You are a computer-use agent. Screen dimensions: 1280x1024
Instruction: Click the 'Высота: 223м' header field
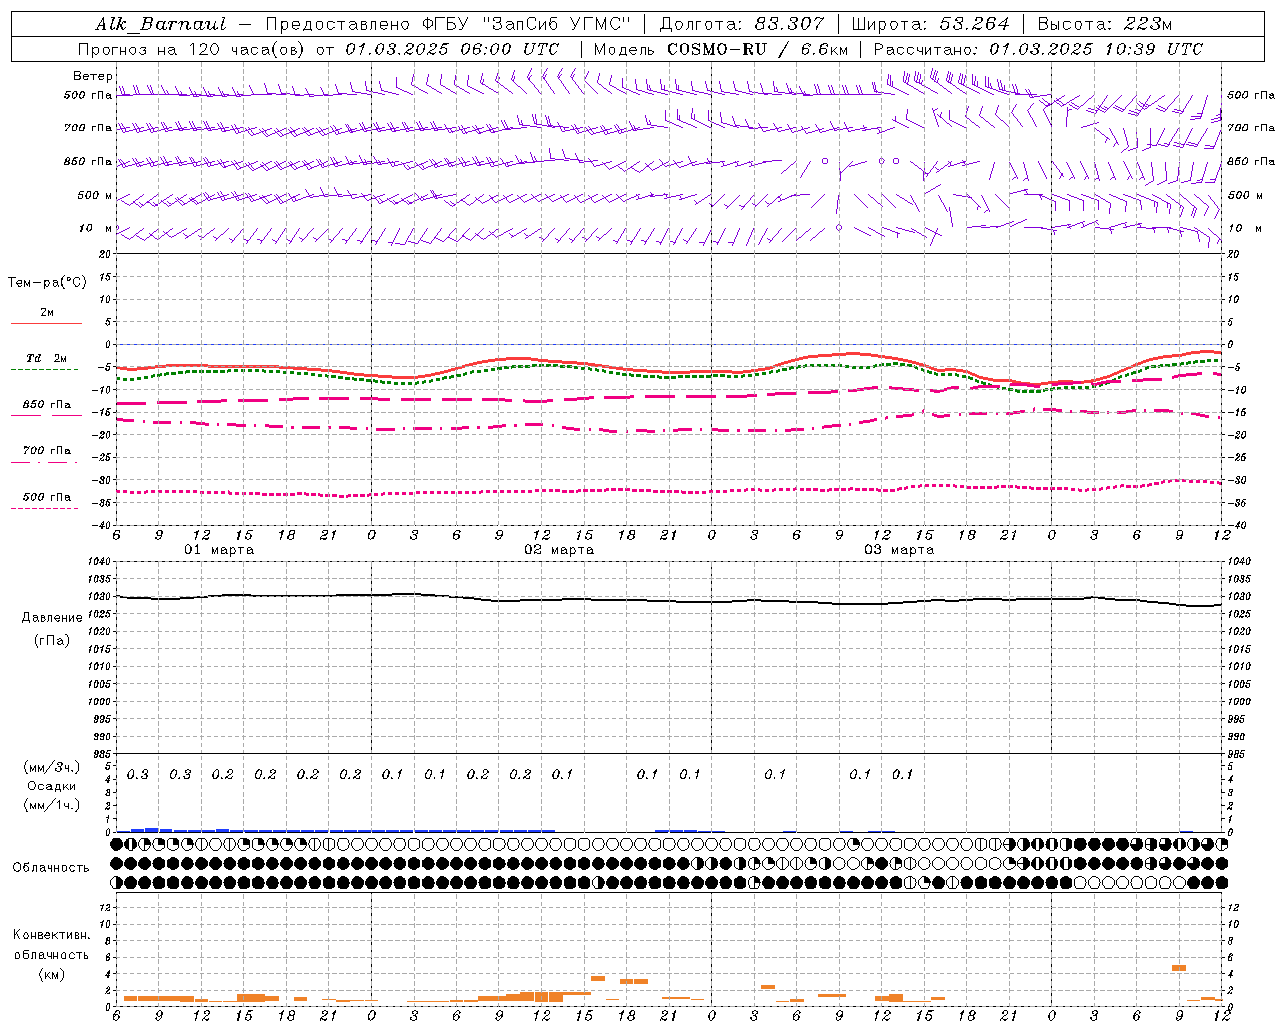pyautogui.click(x=1105, y=24)
